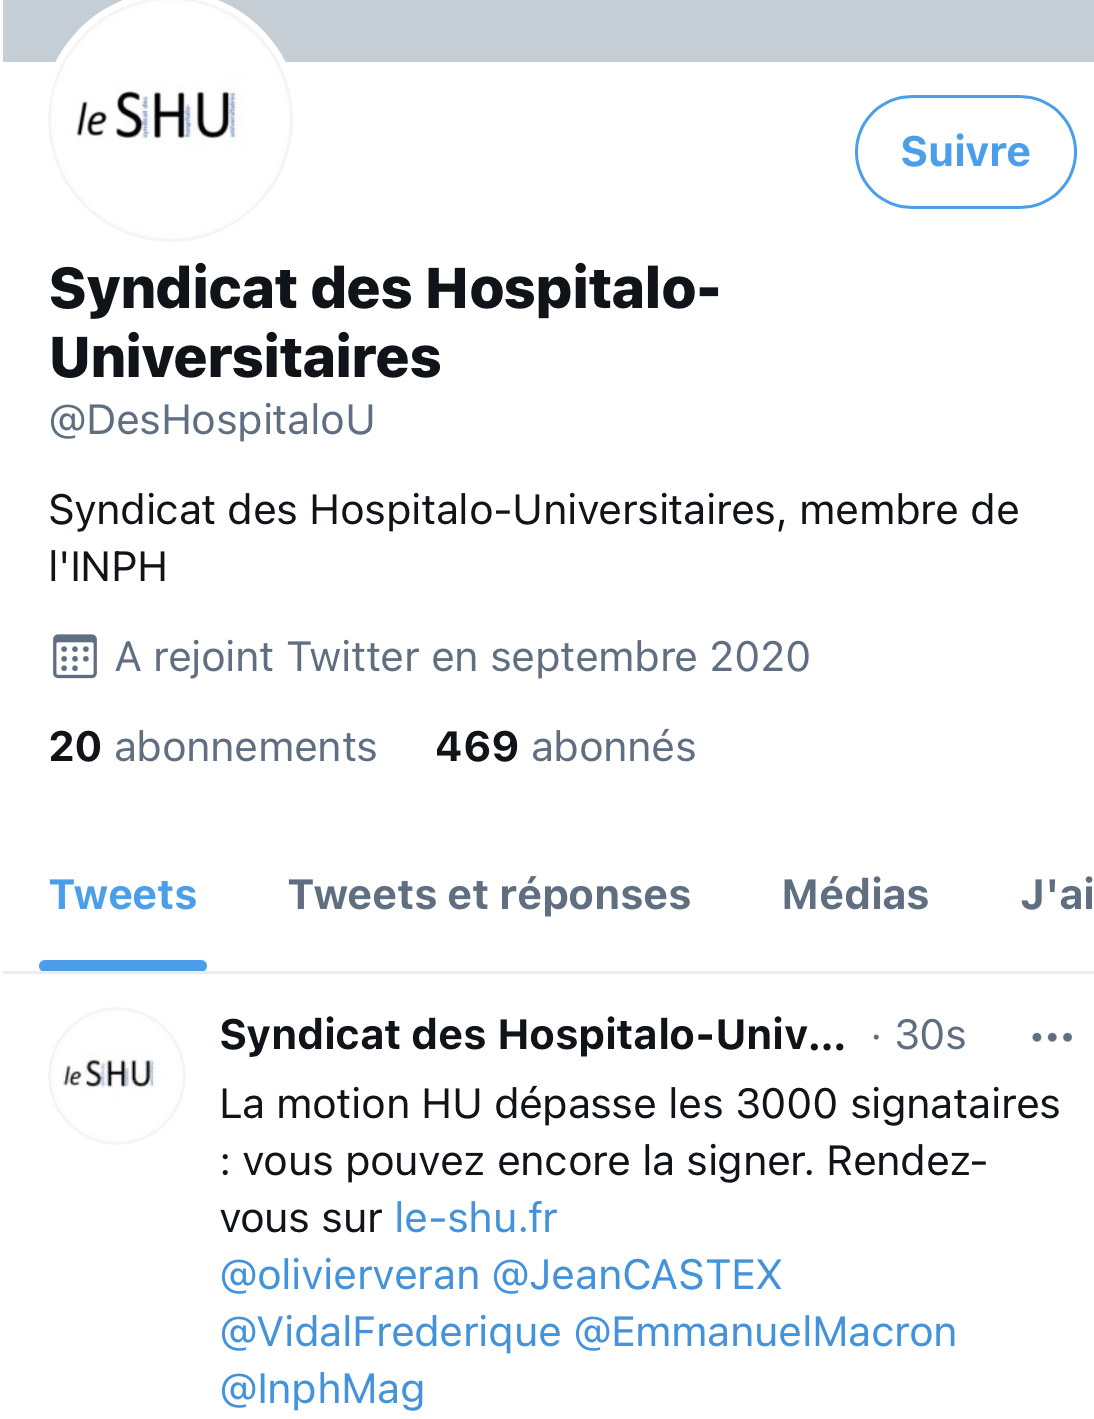Open the 469 abonnés list
This screenshot has height=1419, width=1094.
click(565, 747)
